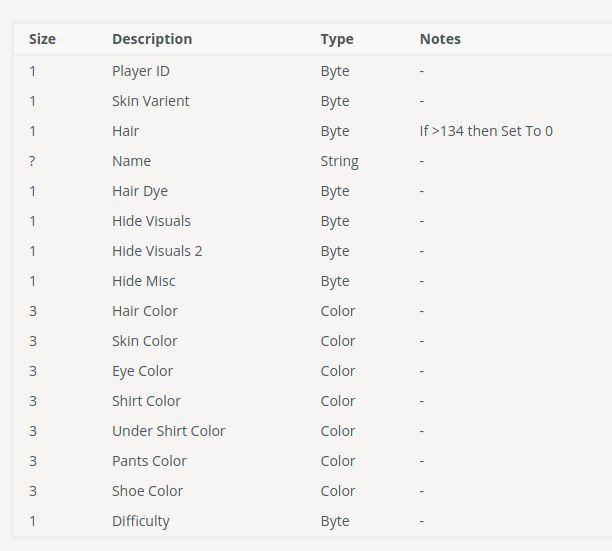
Task: Click the Notes column header
Action: tap(440, 39)
